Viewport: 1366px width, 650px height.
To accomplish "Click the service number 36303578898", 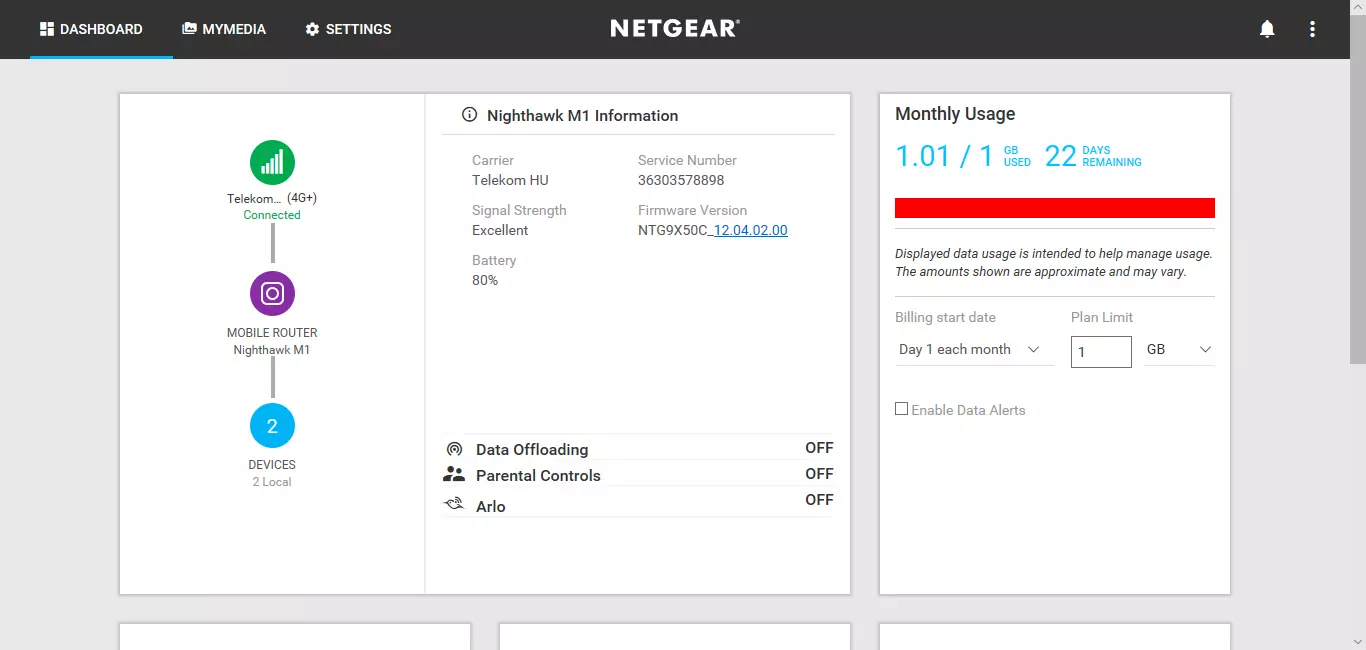I will click(681, 180).
